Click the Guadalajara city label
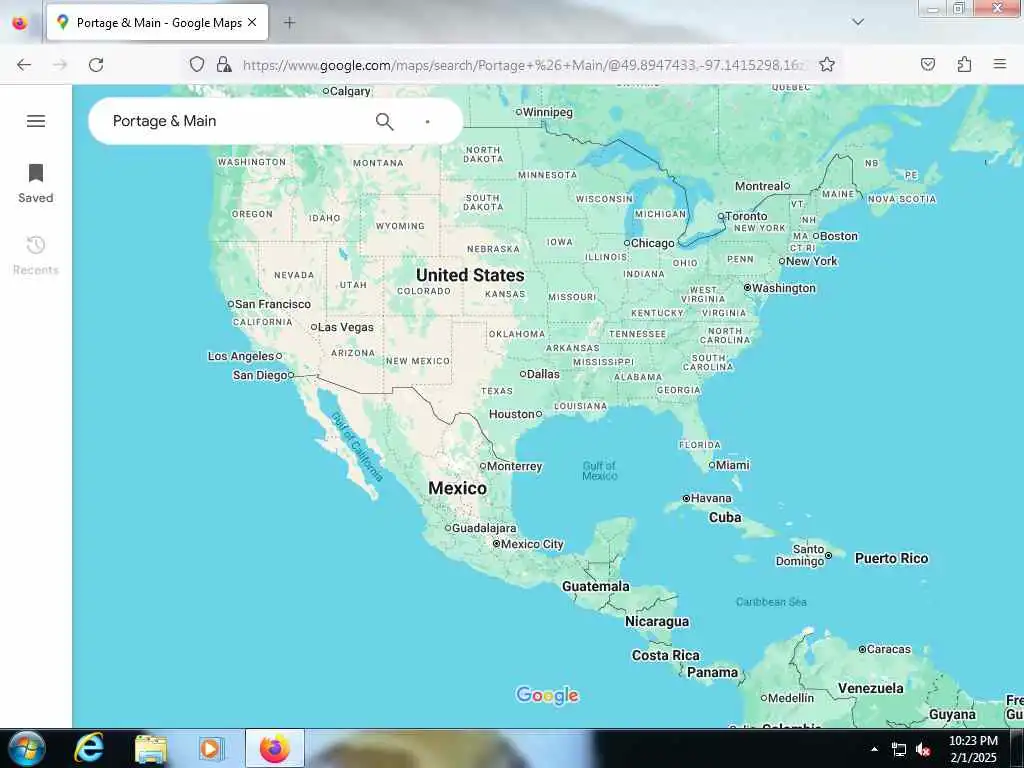 (484, 528)
